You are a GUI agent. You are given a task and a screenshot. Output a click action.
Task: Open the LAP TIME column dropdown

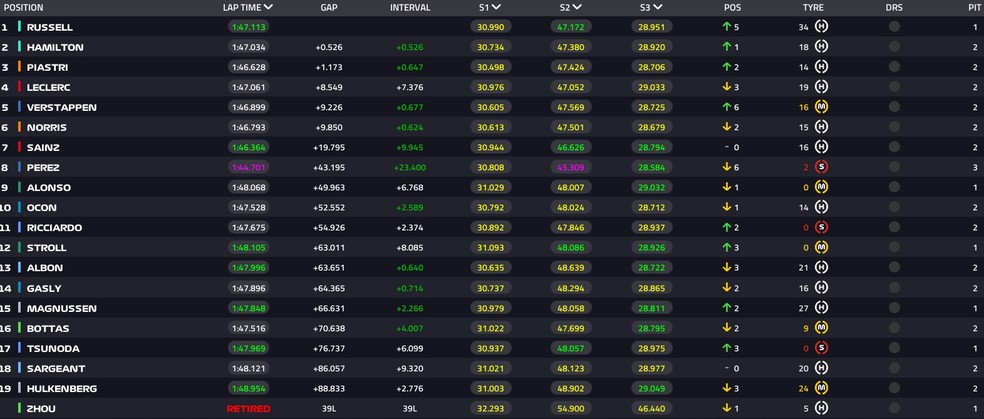click(269, 8)
